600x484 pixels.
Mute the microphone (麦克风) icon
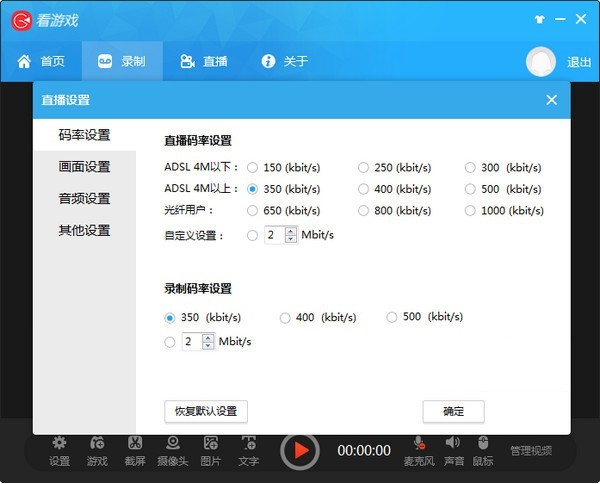click(419, 443)
